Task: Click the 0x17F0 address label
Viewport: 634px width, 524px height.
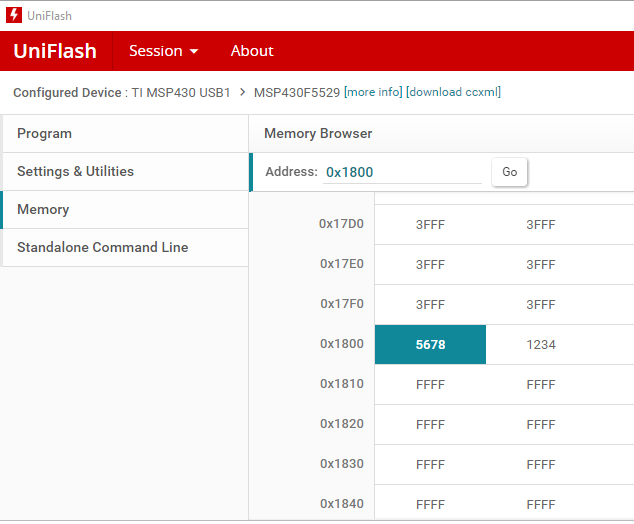Action: [x=342, y=304]
